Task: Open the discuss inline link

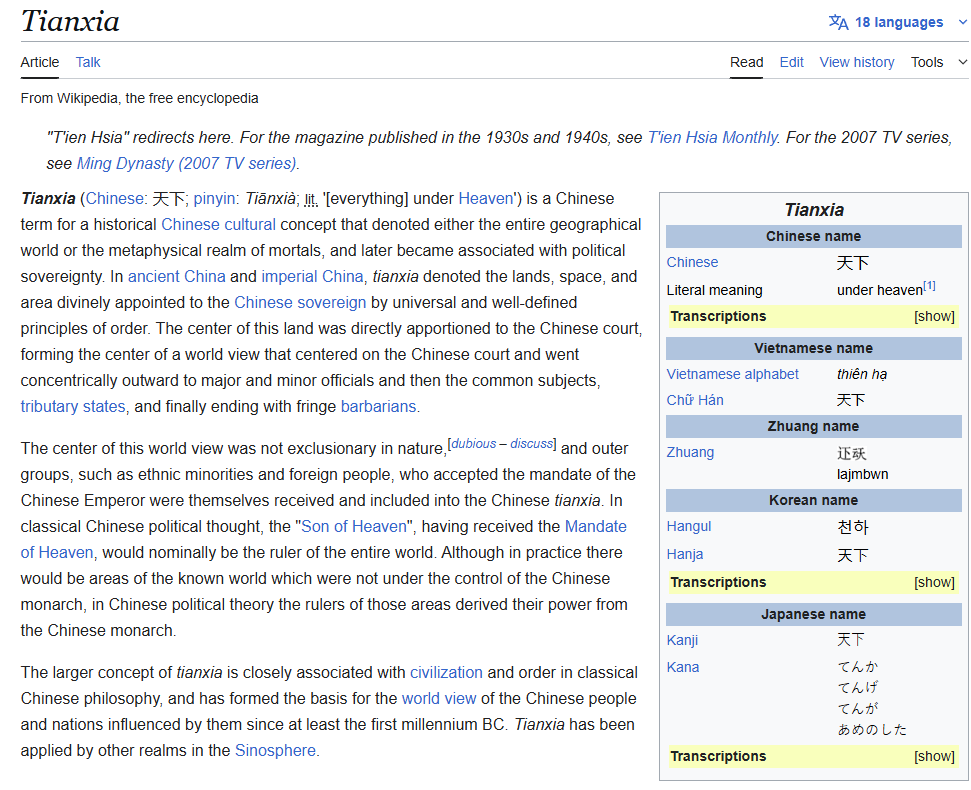Action: [531, 443]
